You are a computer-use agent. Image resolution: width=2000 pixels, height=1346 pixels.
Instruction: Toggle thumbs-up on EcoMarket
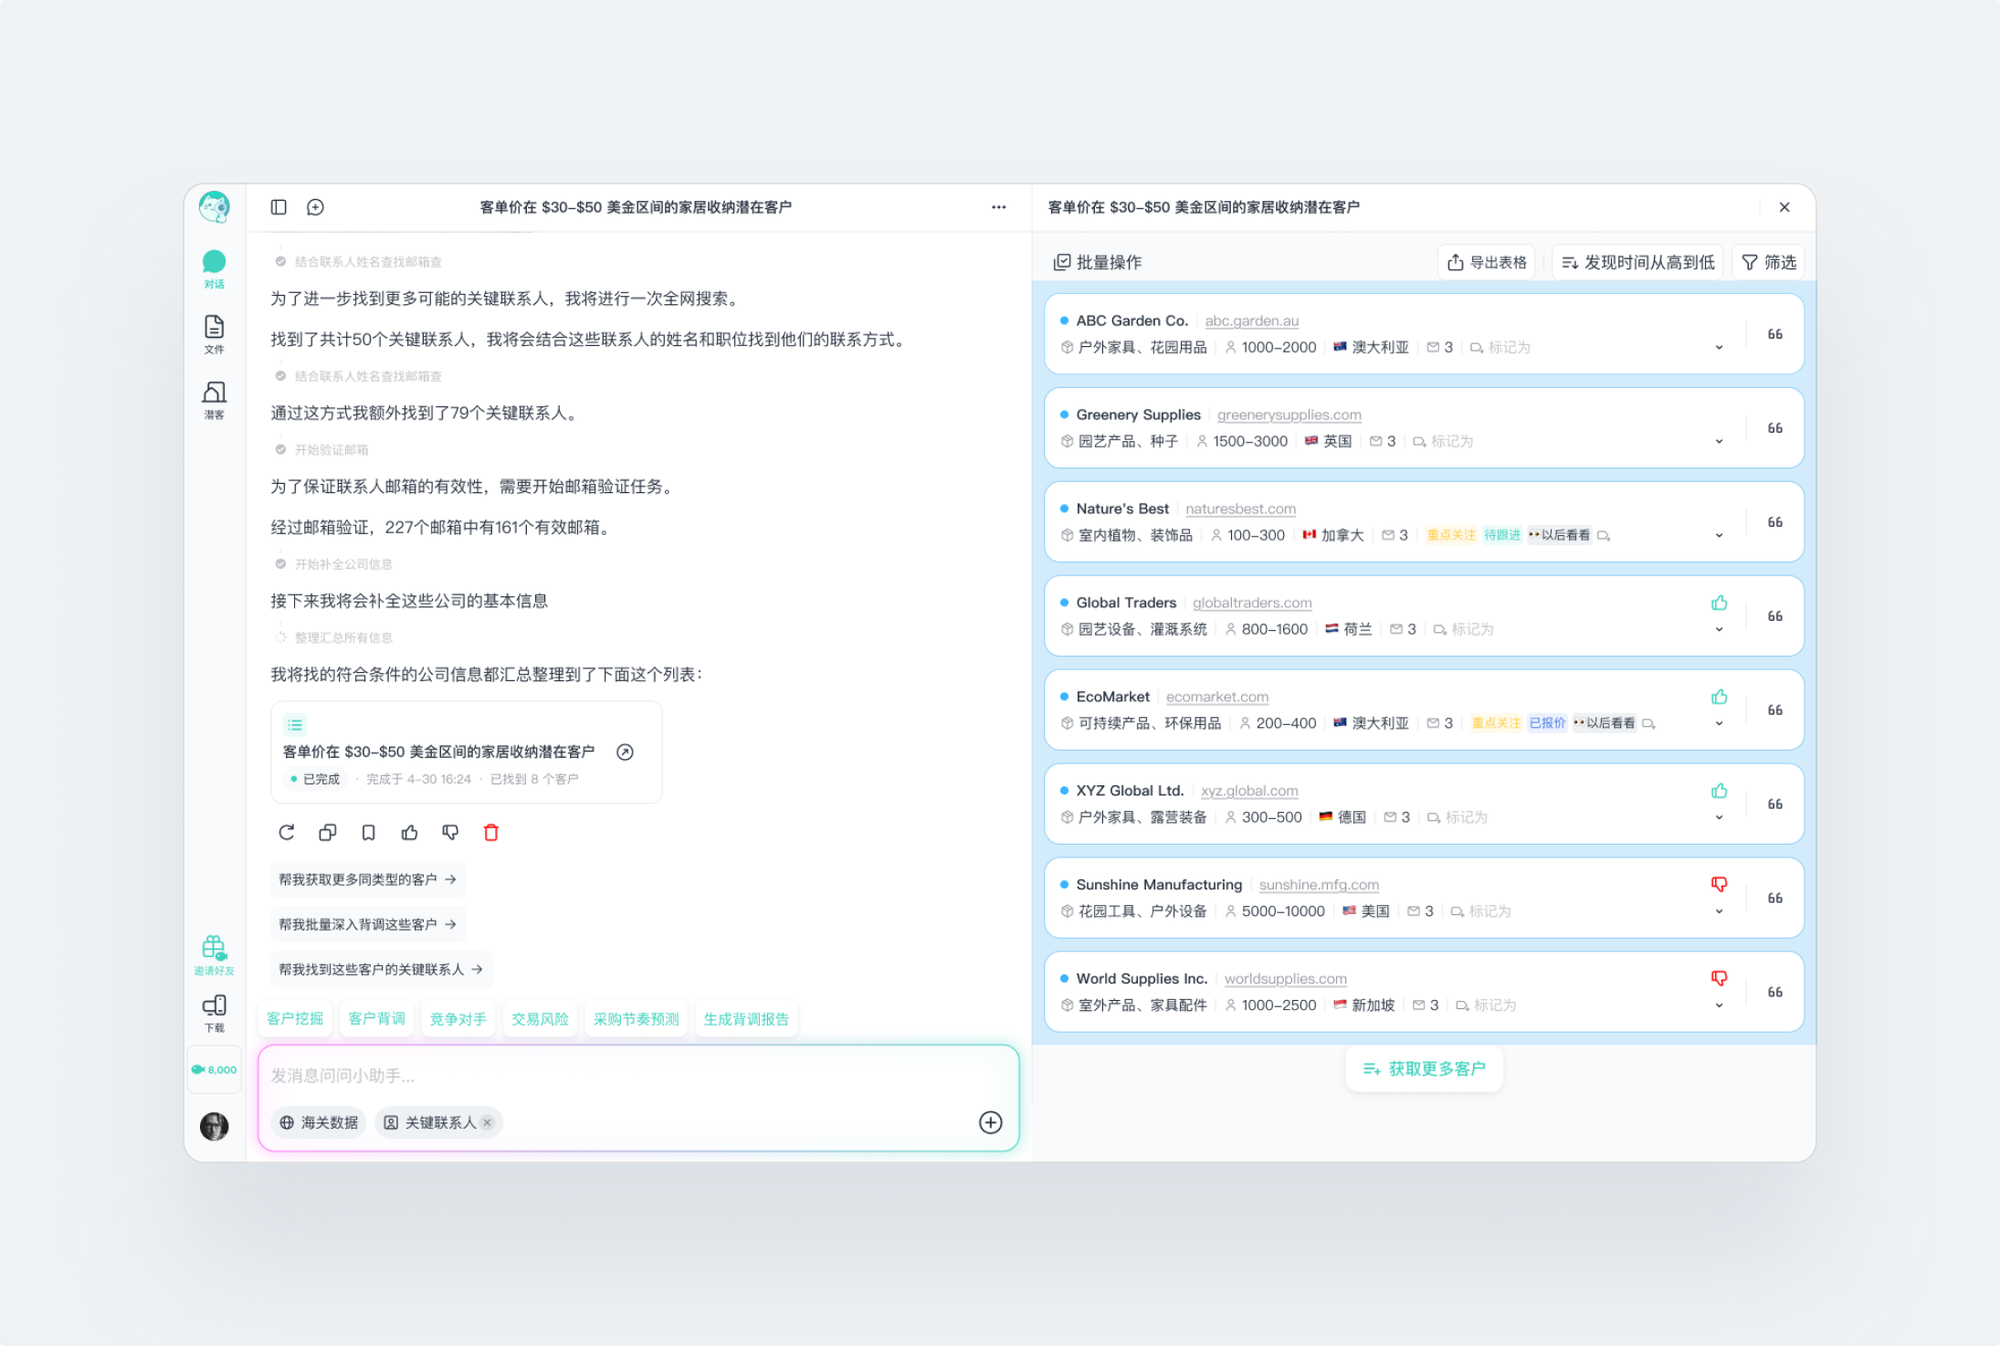click(x=1719, y=697)
